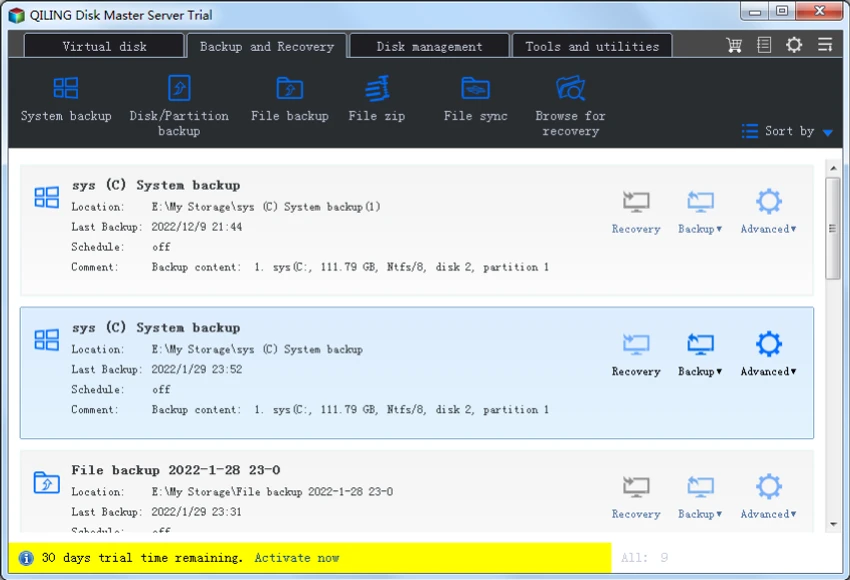Open the File sync tool
Image resolution: width=850 pixels, height=580 pixels.
[x=475, y=100]
